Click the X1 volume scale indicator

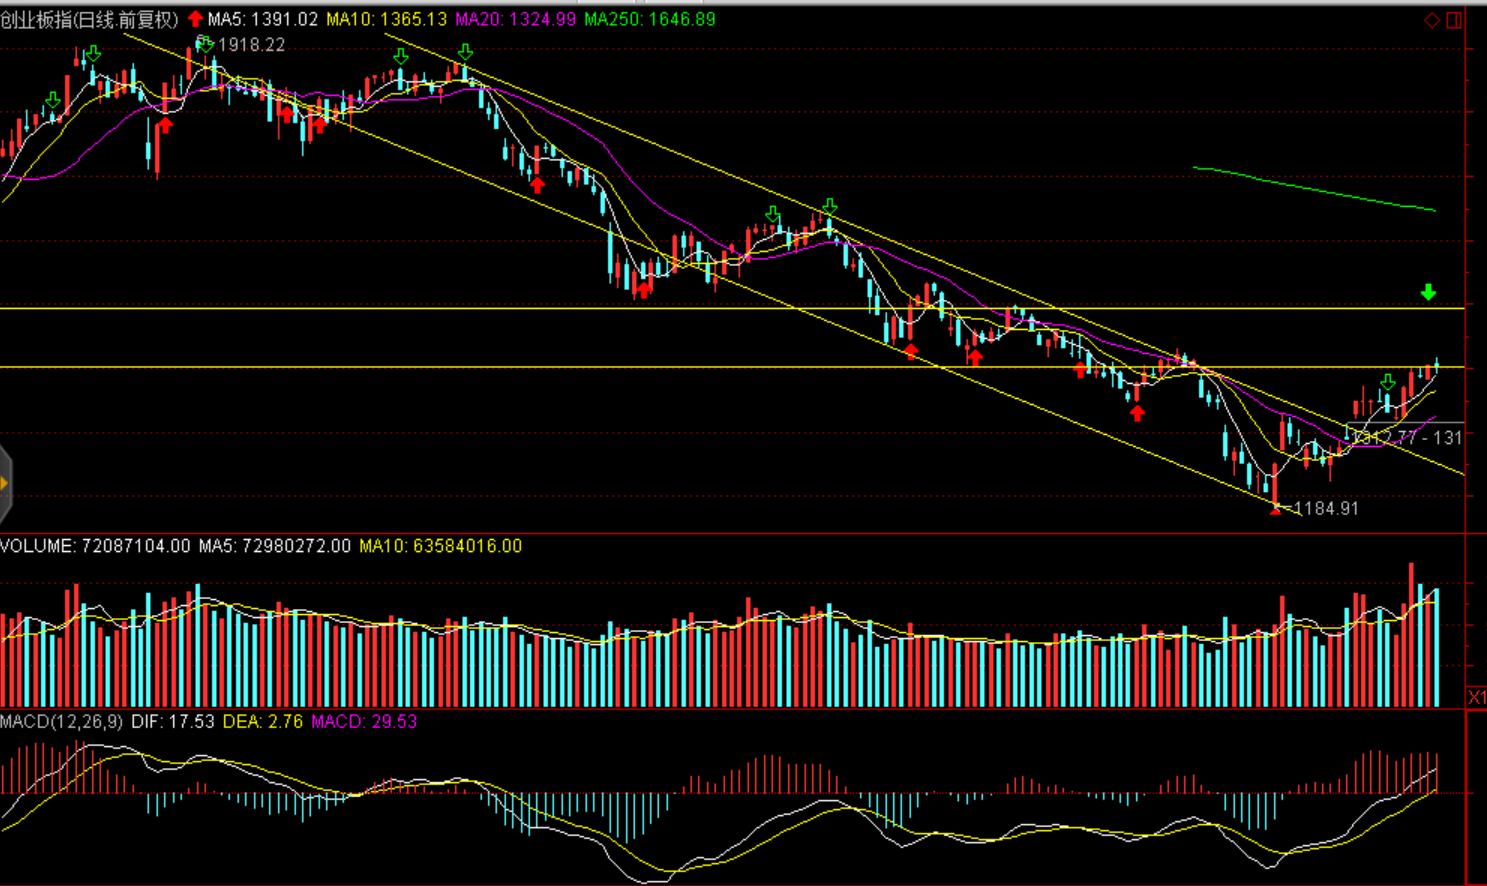click(x=1476, y=697)
